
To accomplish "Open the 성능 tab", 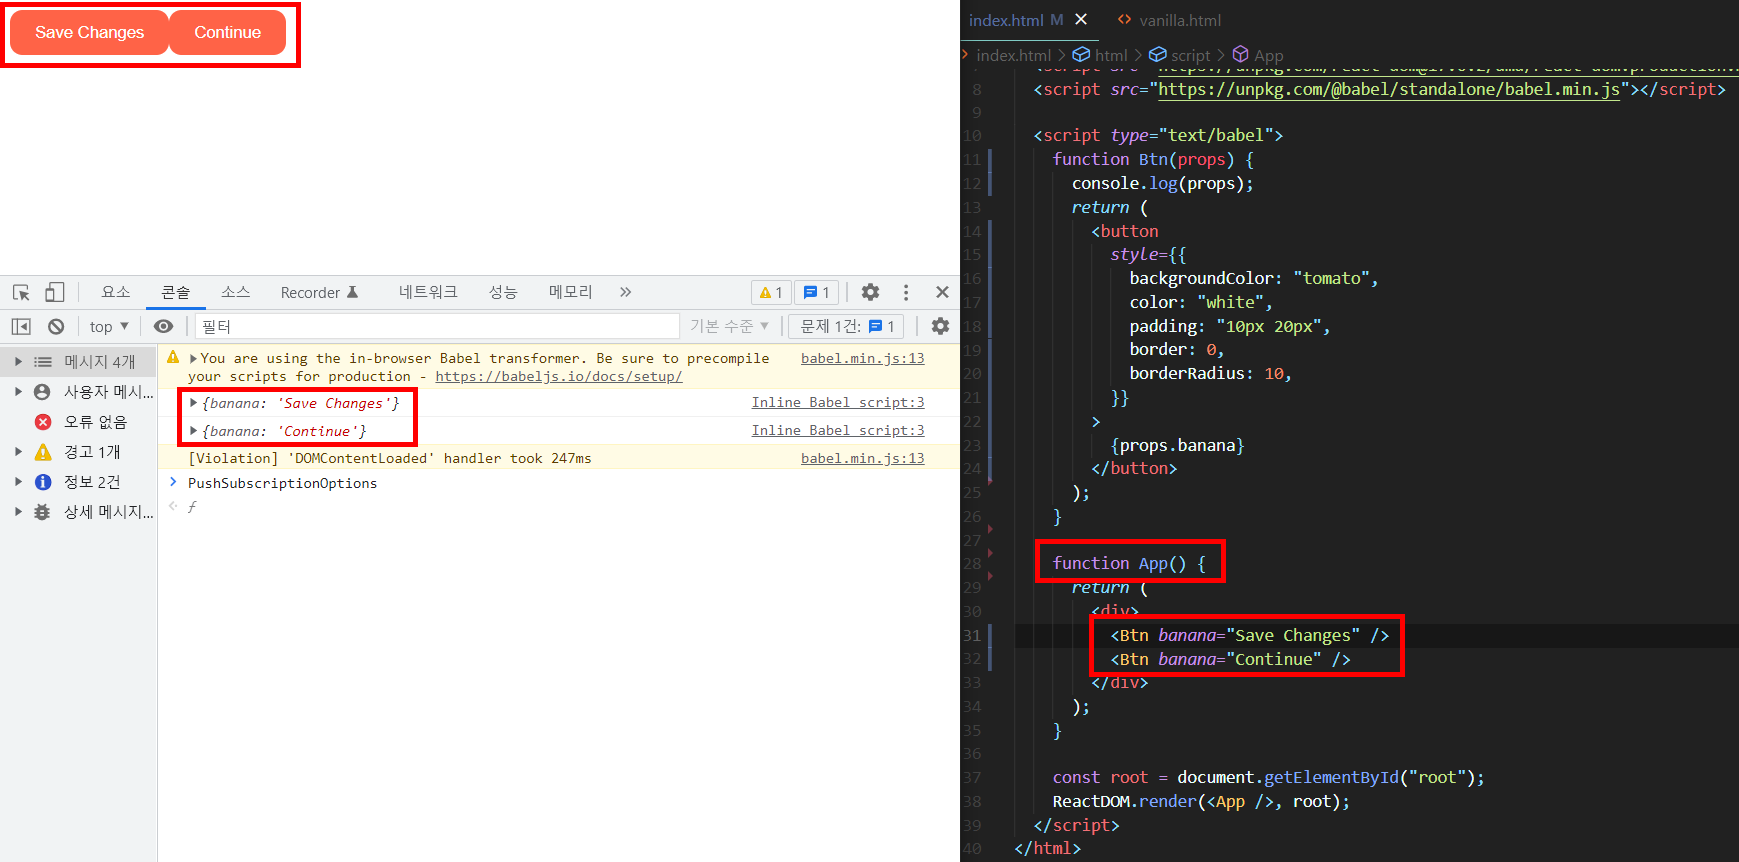I will (503, 292).
